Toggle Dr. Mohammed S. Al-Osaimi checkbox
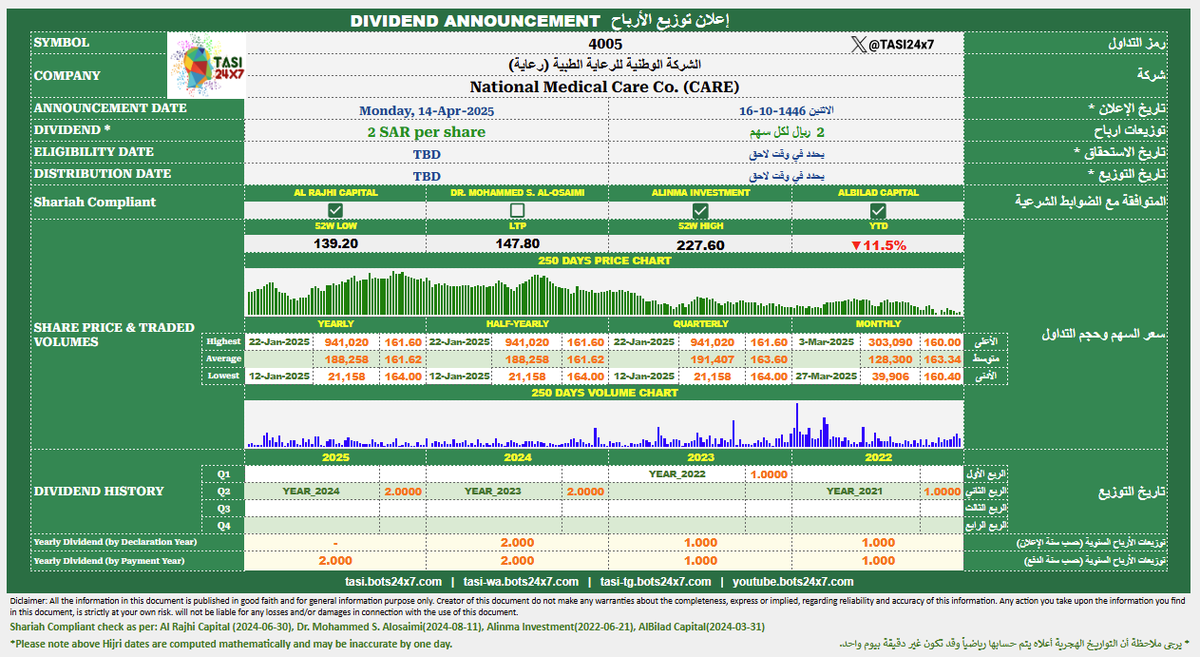1200x657 pixels. [x=517, y=210]
